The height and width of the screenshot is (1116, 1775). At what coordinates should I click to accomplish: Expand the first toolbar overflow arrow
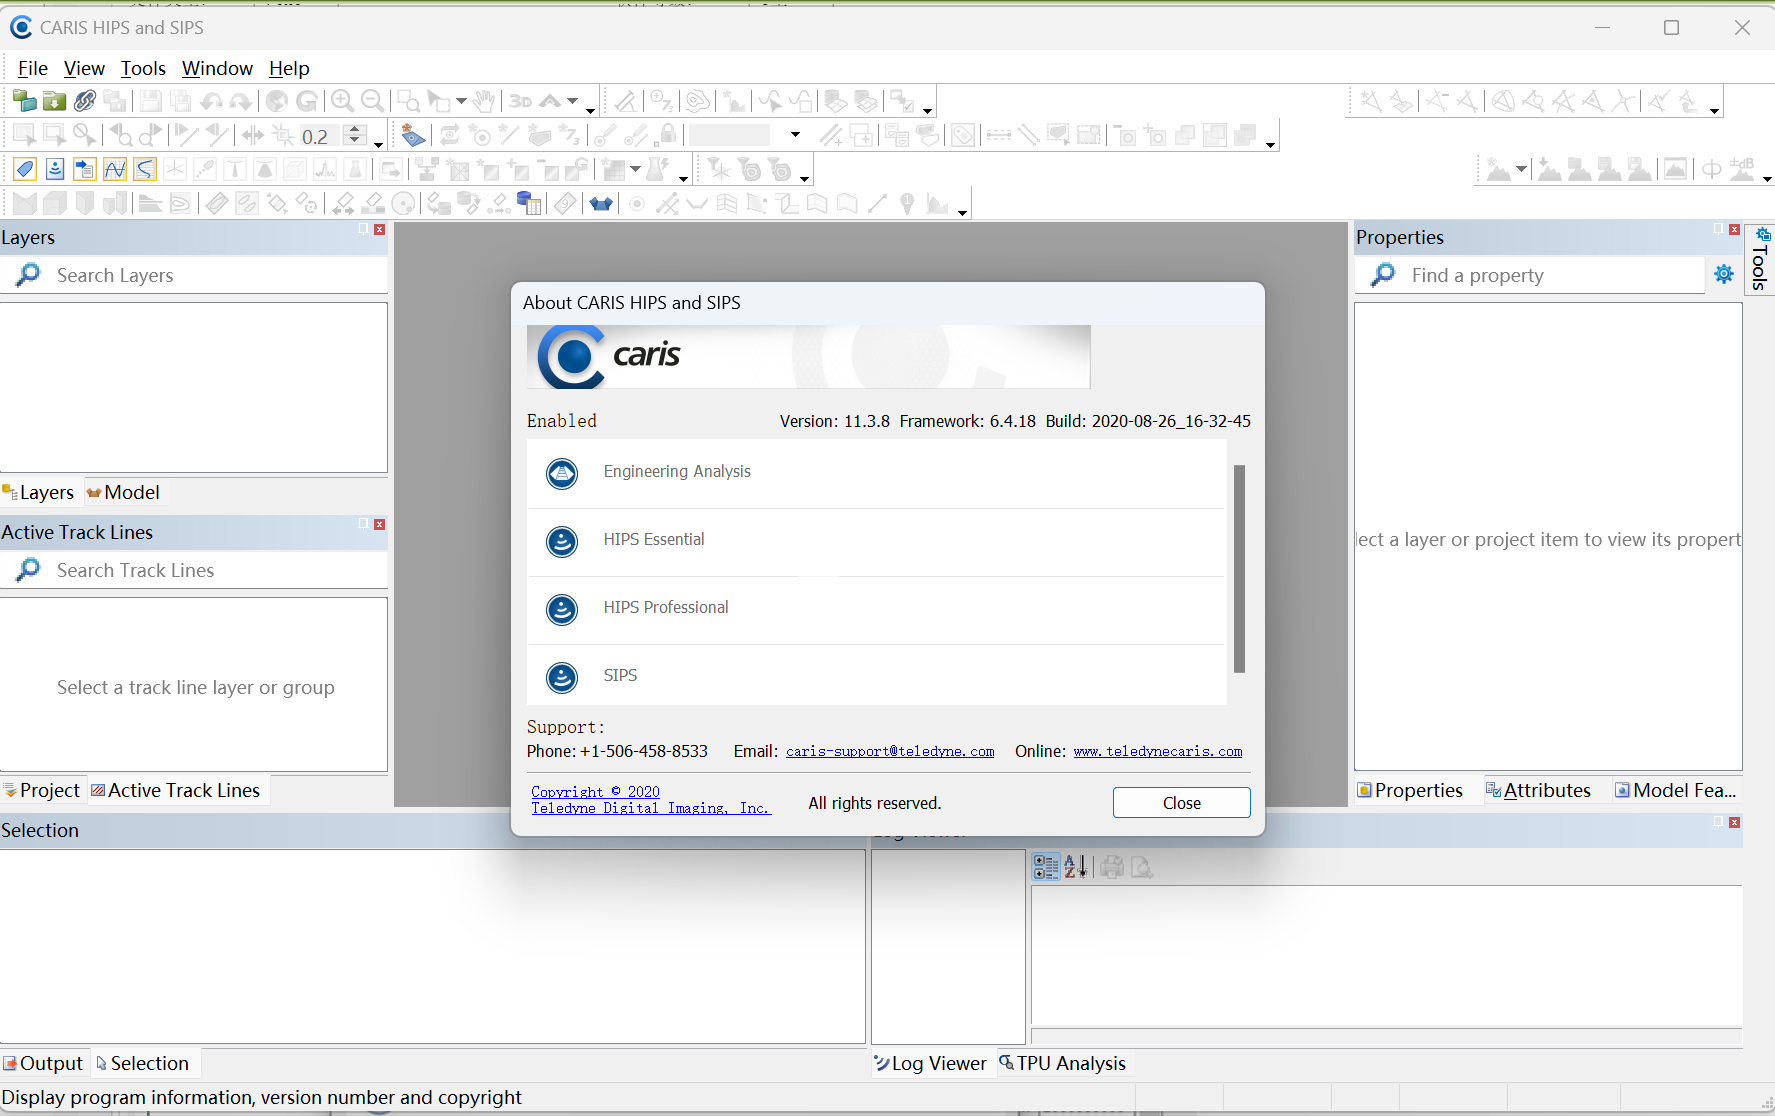(x=591, y=110)
